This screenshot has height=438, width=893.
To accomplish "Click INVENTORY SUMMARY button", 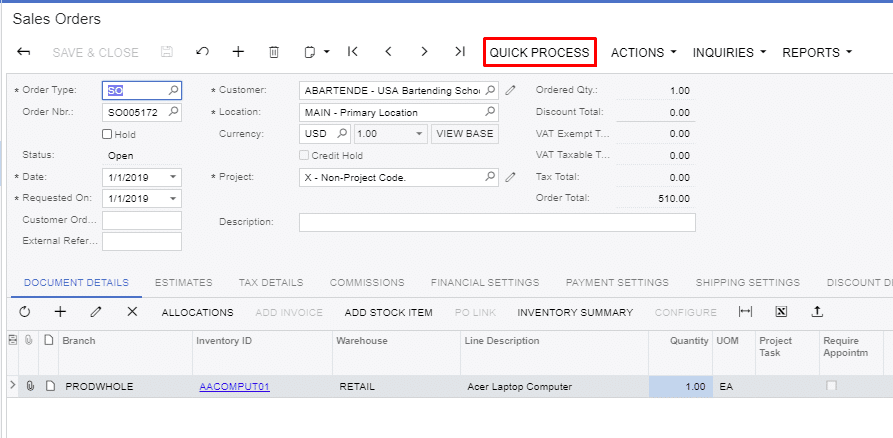I will [x=575, y=312].
